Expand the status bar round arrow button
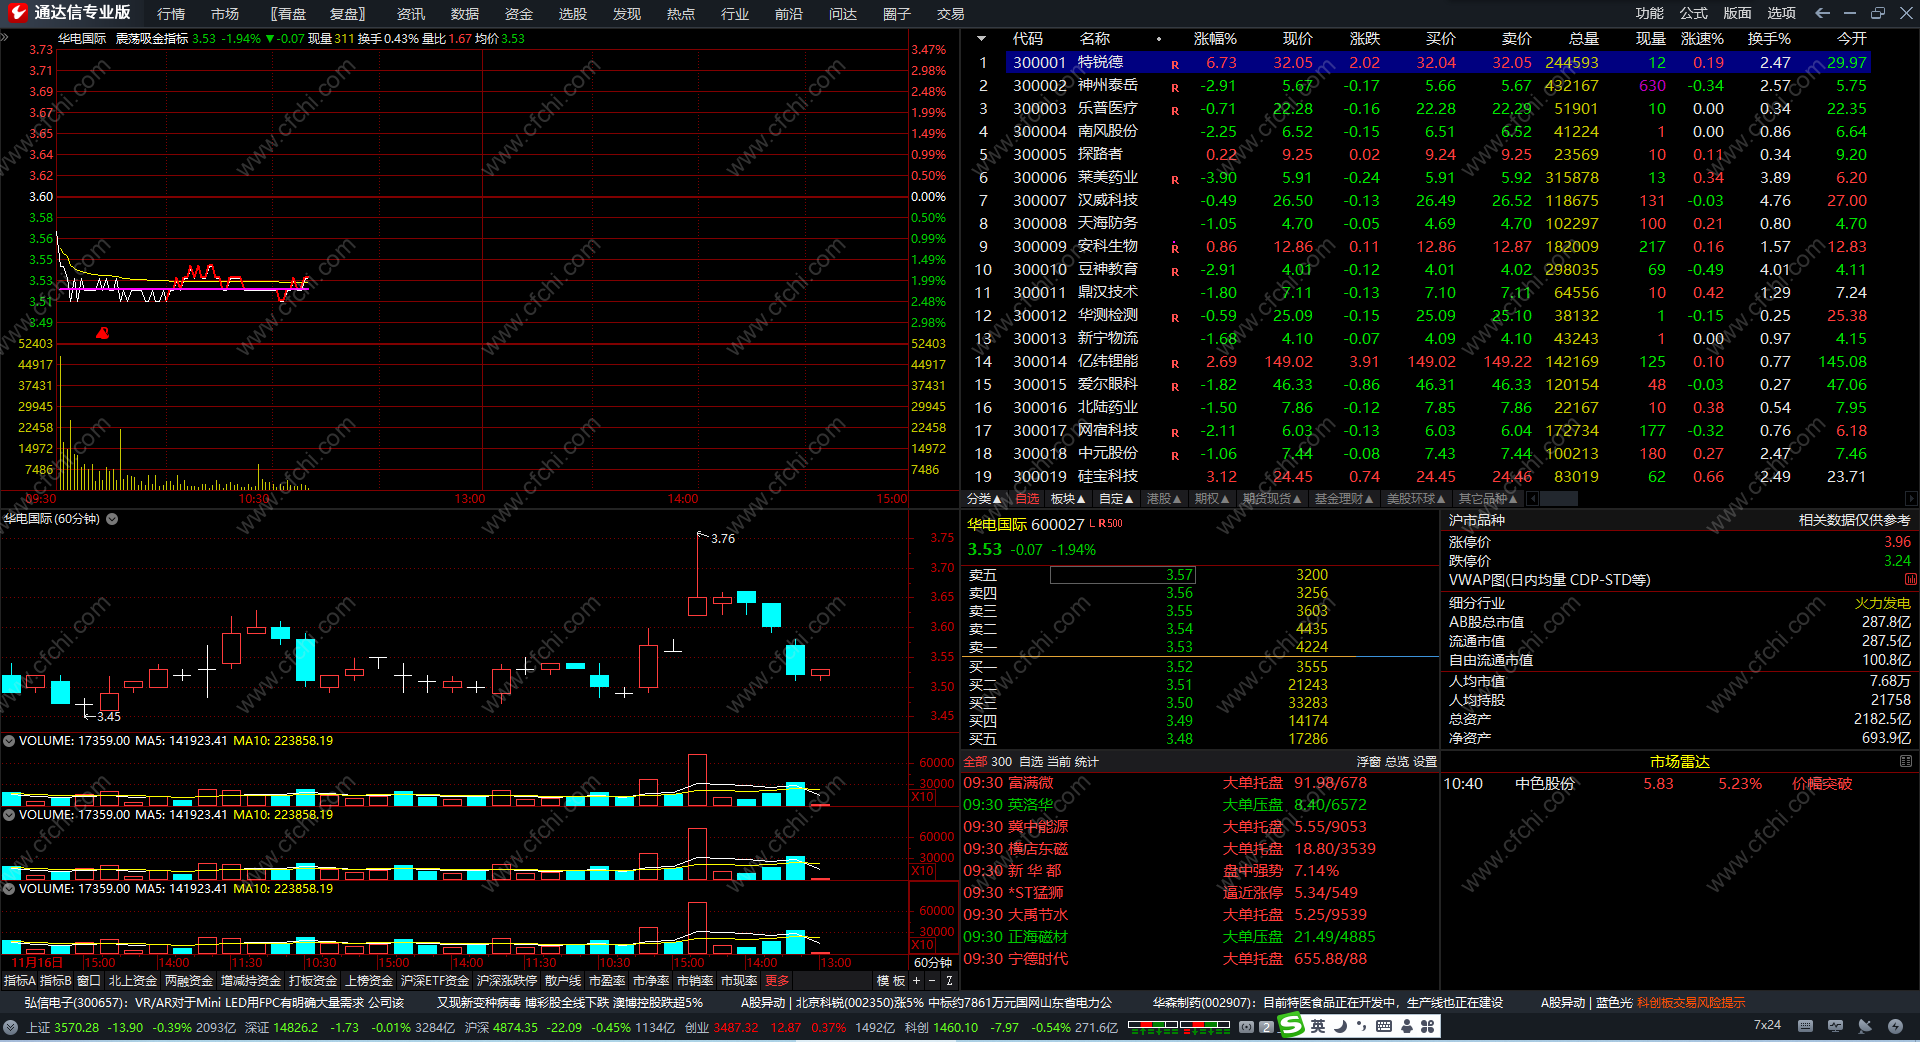Viewport: 1920px width, 1042px height. pos(10,1027)
